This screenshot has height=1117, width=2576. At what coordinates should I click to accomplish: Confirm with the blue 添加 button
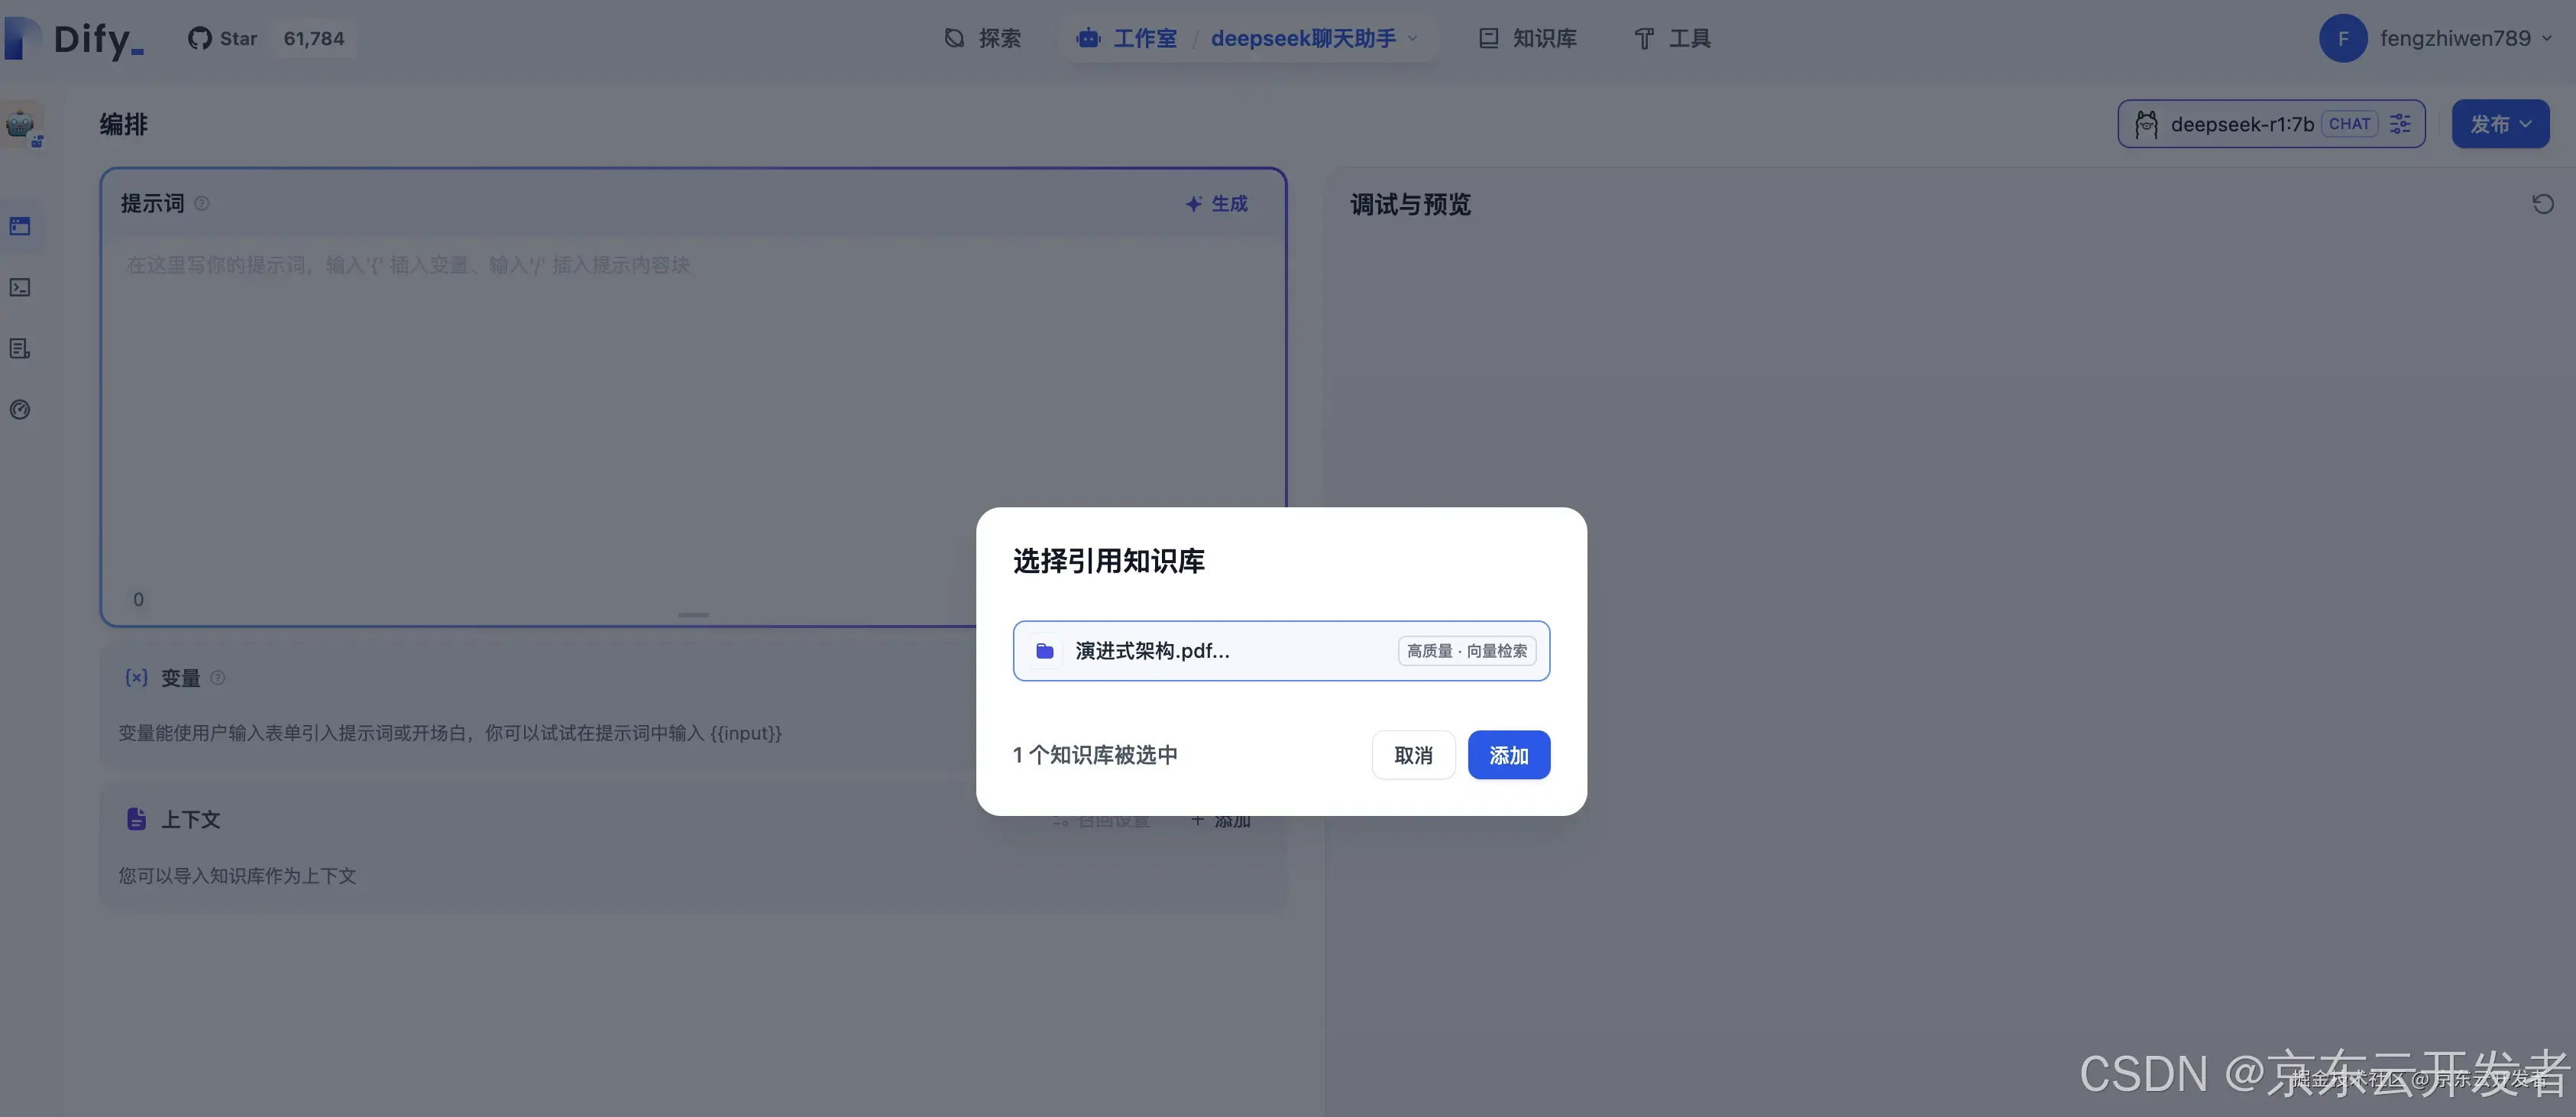point(1508,755)
